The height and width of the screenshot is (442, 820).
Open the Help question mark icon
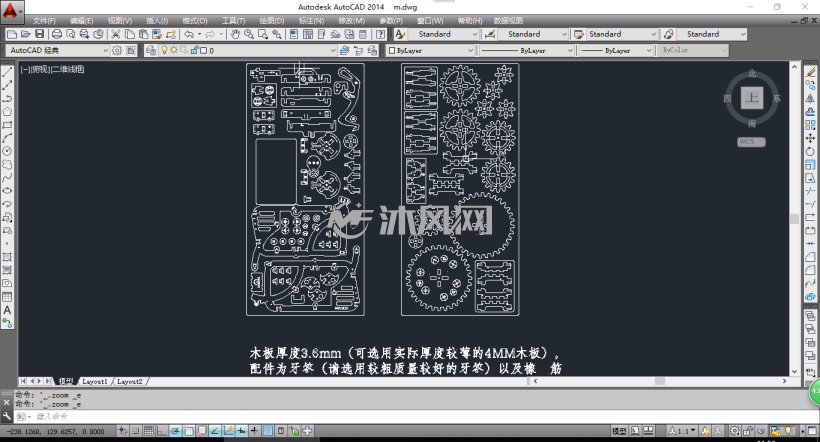381,34
